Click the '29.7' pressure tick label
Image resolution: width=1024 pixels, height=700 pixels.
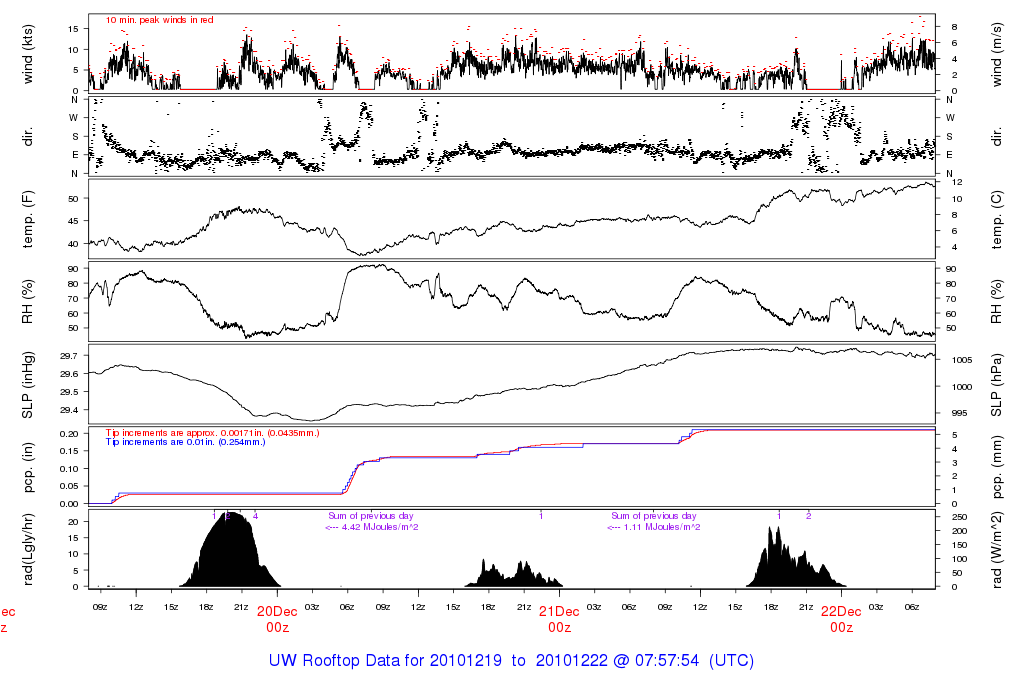[x=69, y=356]
